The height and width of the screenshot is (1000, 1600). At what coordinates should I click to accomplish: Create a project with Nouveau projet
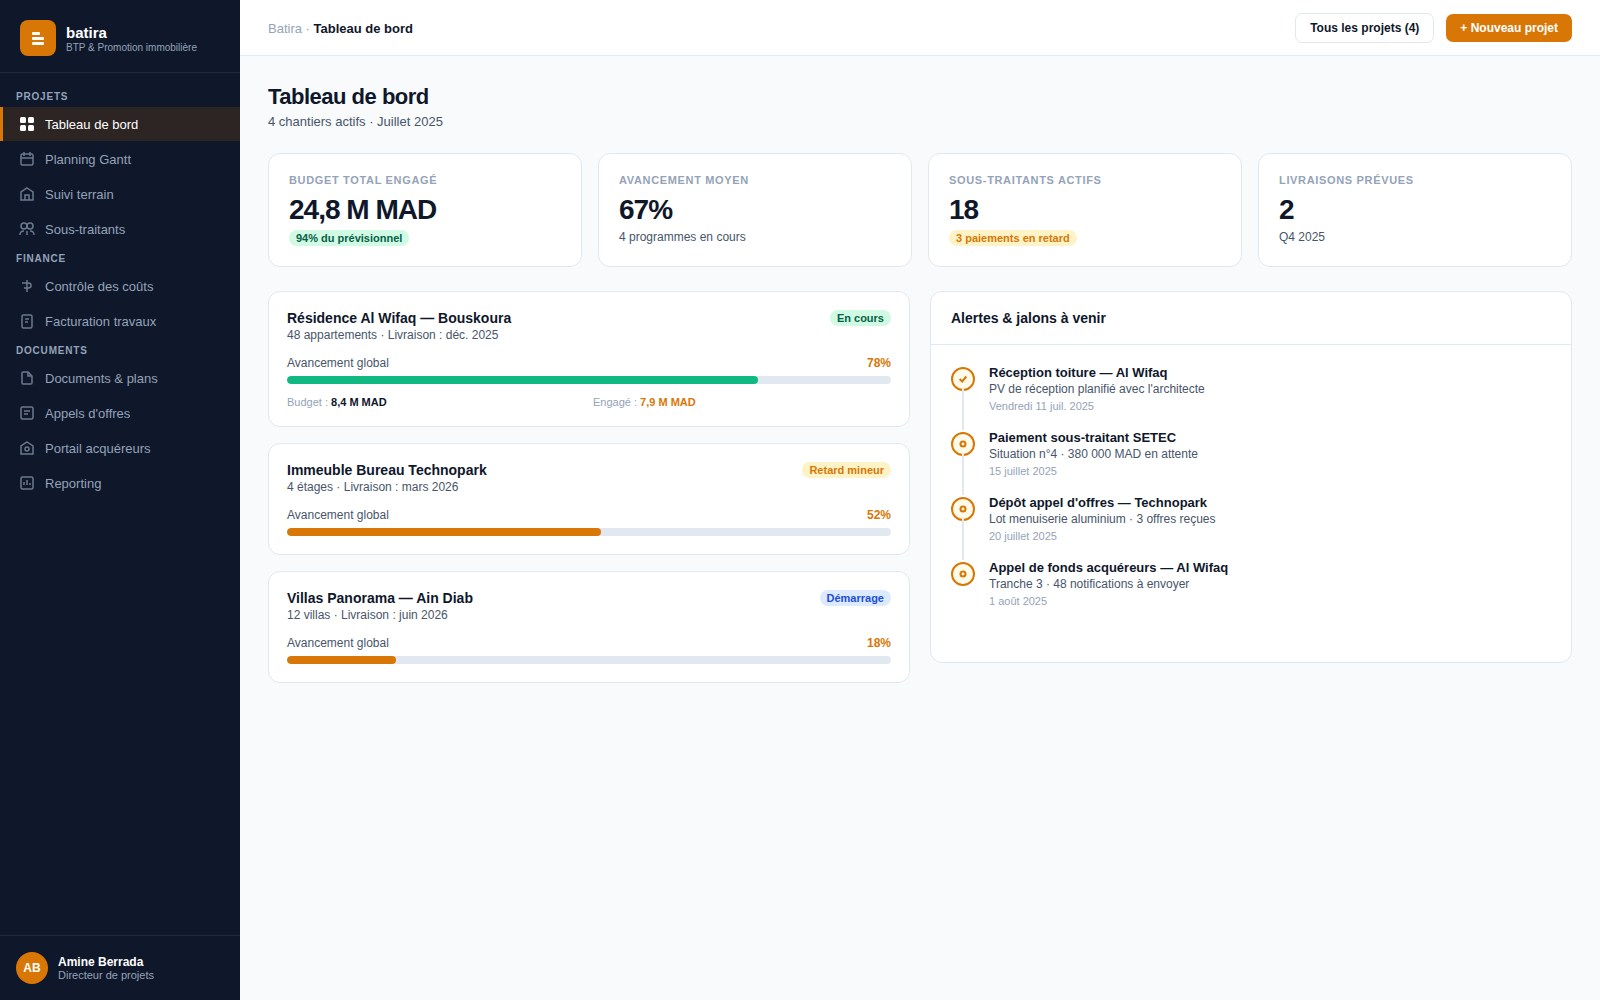tap(1508, 28)
